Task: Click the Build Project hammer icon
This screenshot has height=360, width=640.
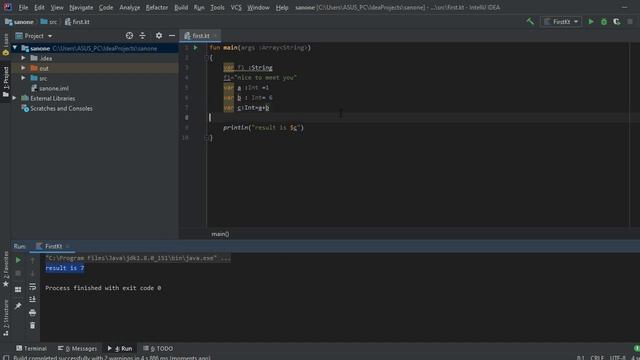Action: pyautogui.click(x=530, y=22)
